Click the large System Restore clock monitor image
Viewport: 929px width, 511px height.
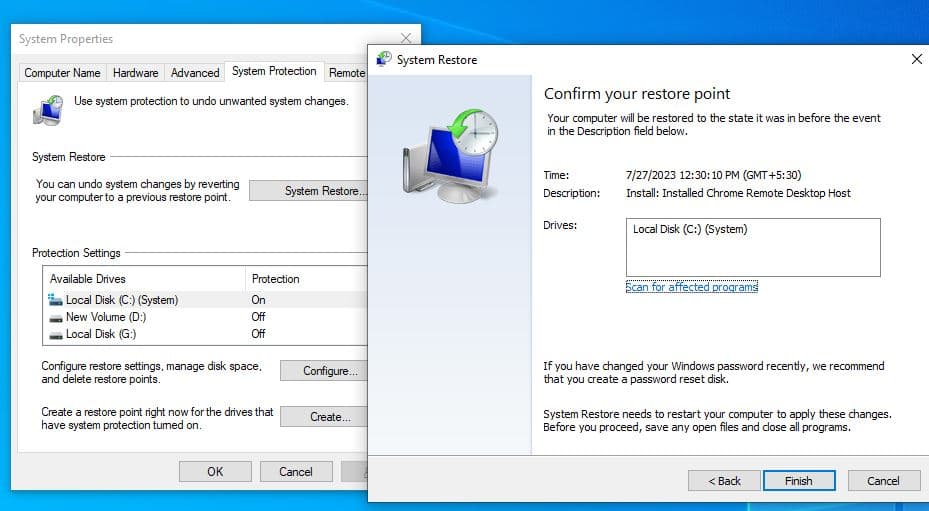coord(449,158)
